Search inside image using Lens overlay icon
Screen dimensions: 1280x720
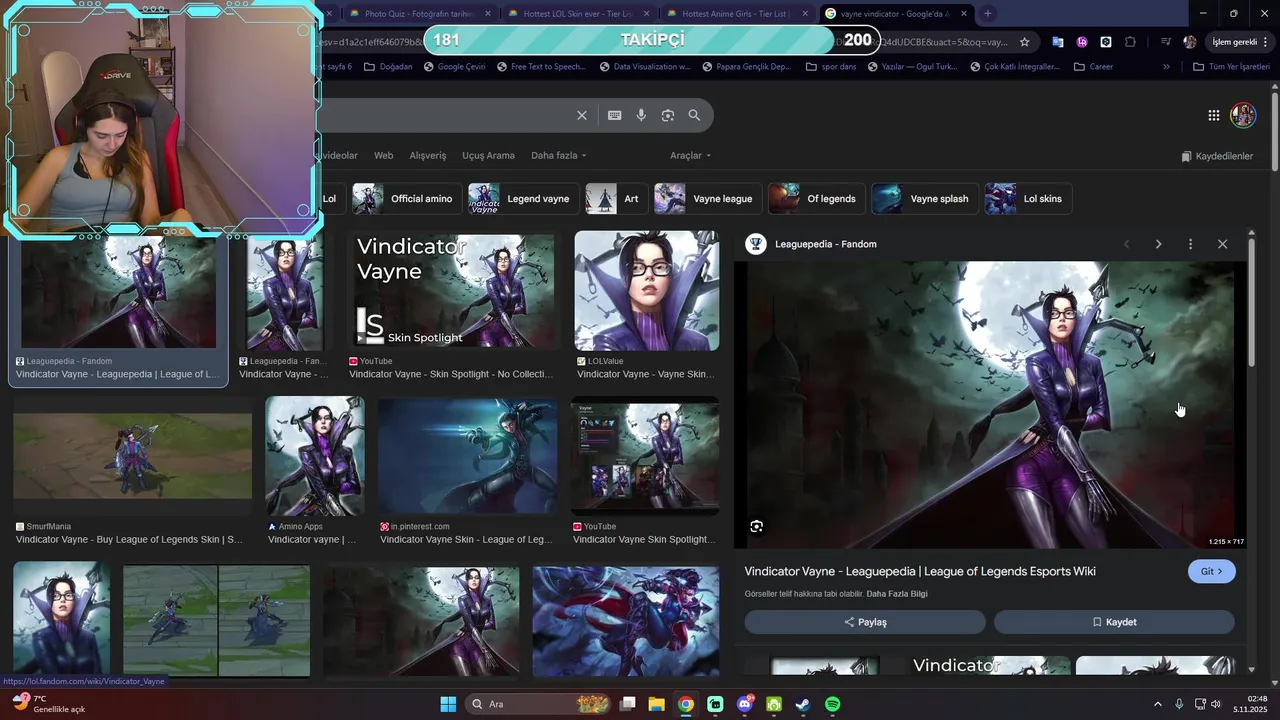pos(757,526)
